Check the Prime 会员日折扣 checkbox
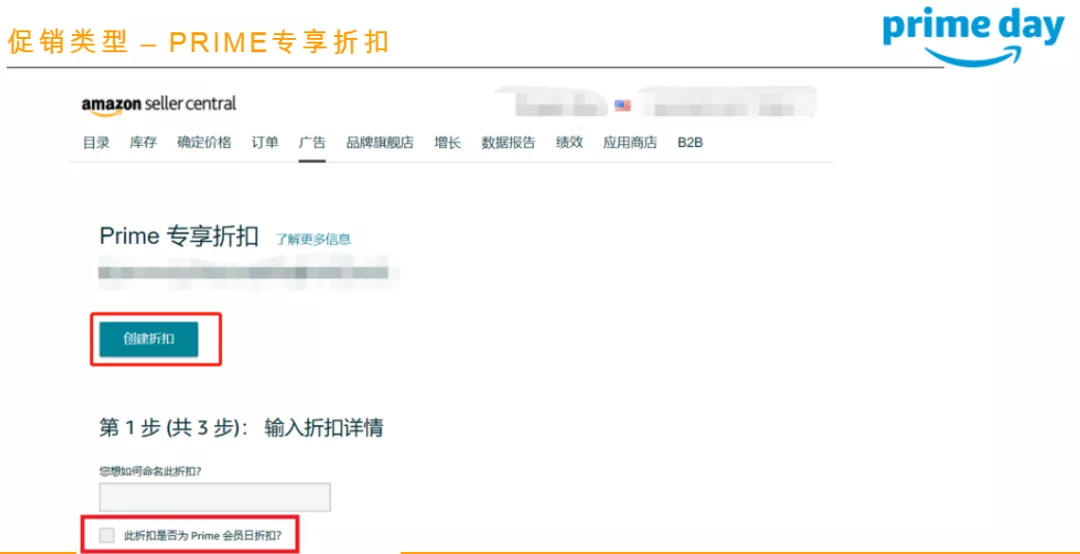Image resolution: width=1080 pixels, height=554 pixels. pyautogui.click(x=107, y=535)
